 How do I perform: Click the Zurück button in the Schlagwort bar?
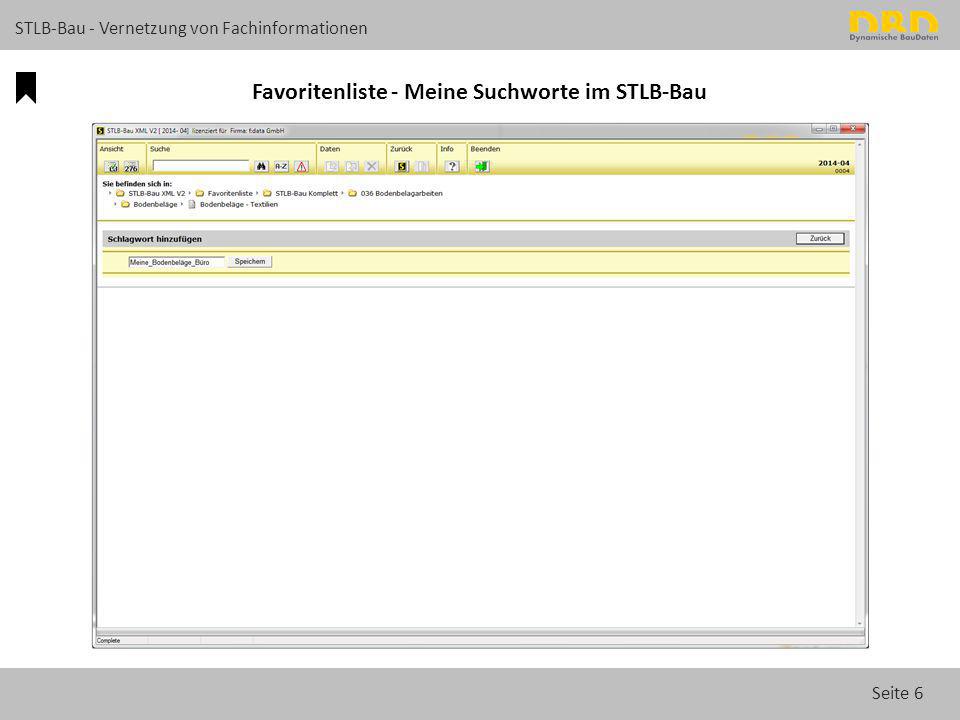(x=820, y=238)
